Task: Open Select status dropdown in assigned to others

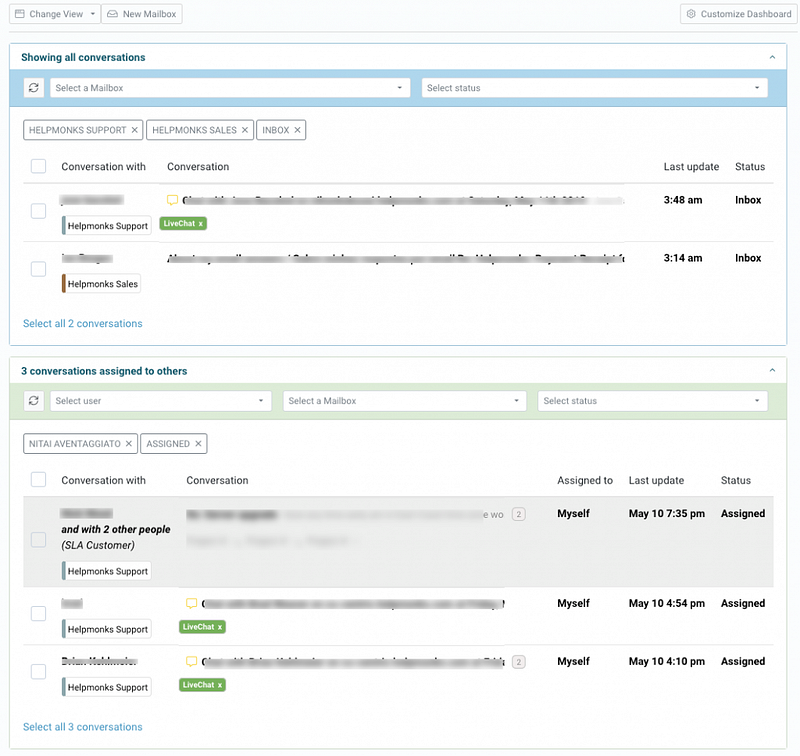Action: pos(653,401)
